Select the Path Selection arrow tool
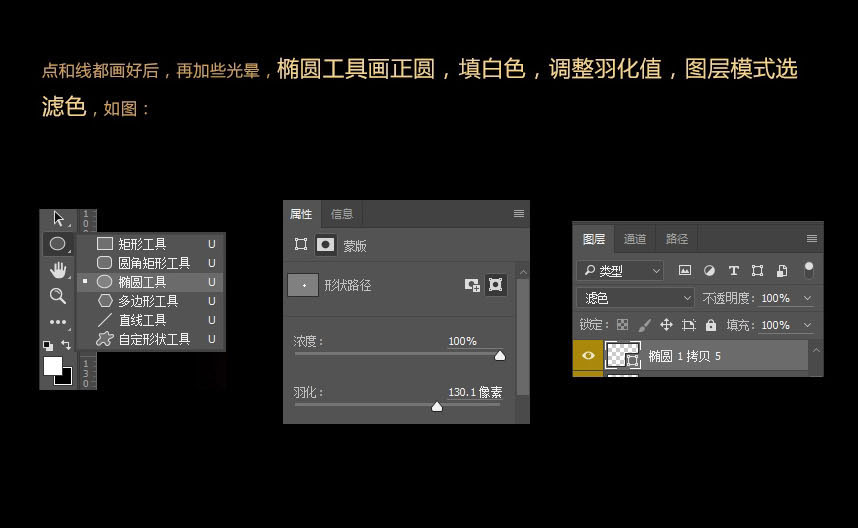The width and height of the screenshot is (858, 528). pyautogui.click(x=59, y=219)
